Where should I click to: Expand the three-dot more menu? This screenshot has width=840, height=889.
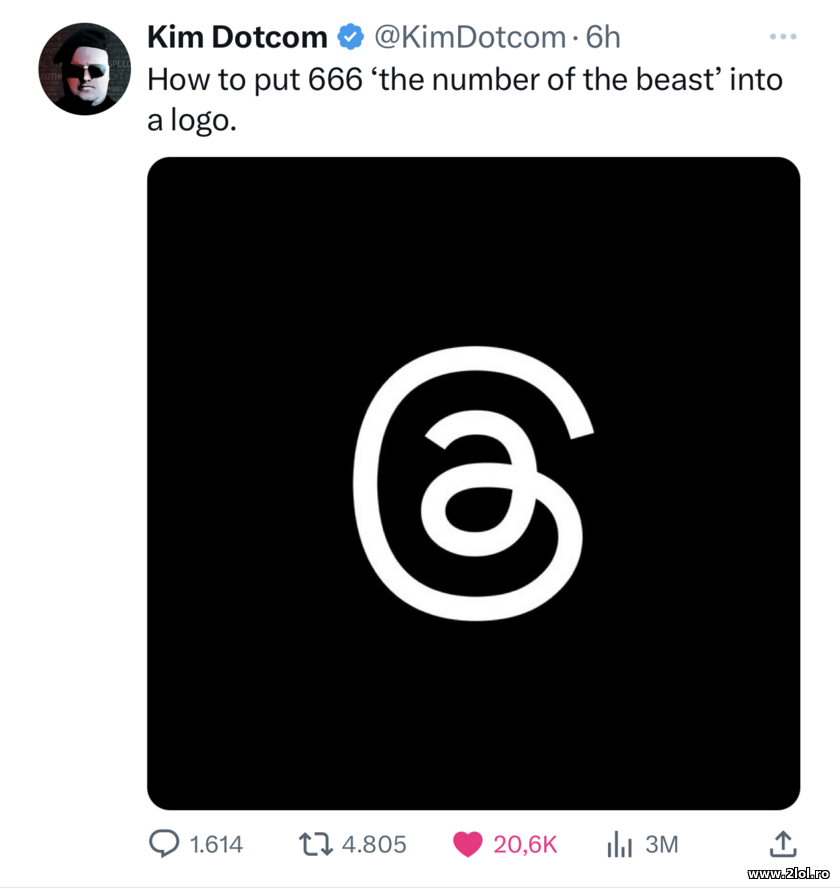[783, 34]
